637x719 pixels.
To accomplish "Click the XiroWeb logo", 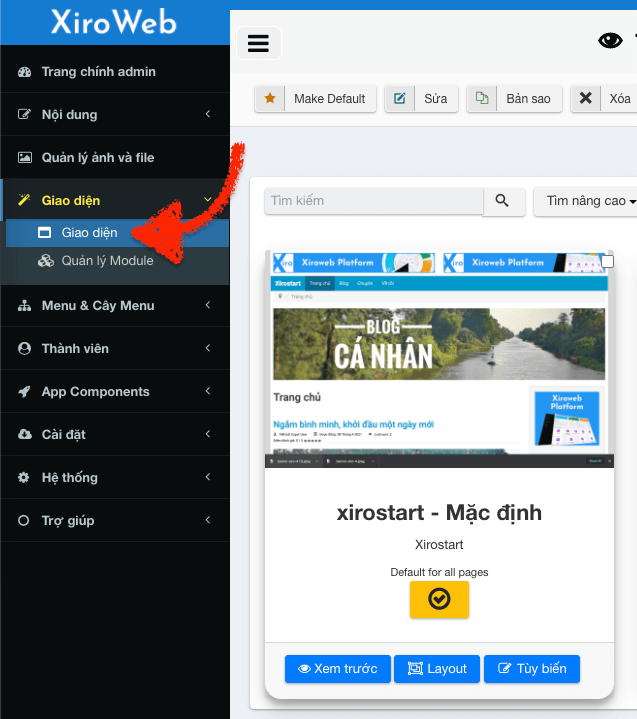I will 113,22.
